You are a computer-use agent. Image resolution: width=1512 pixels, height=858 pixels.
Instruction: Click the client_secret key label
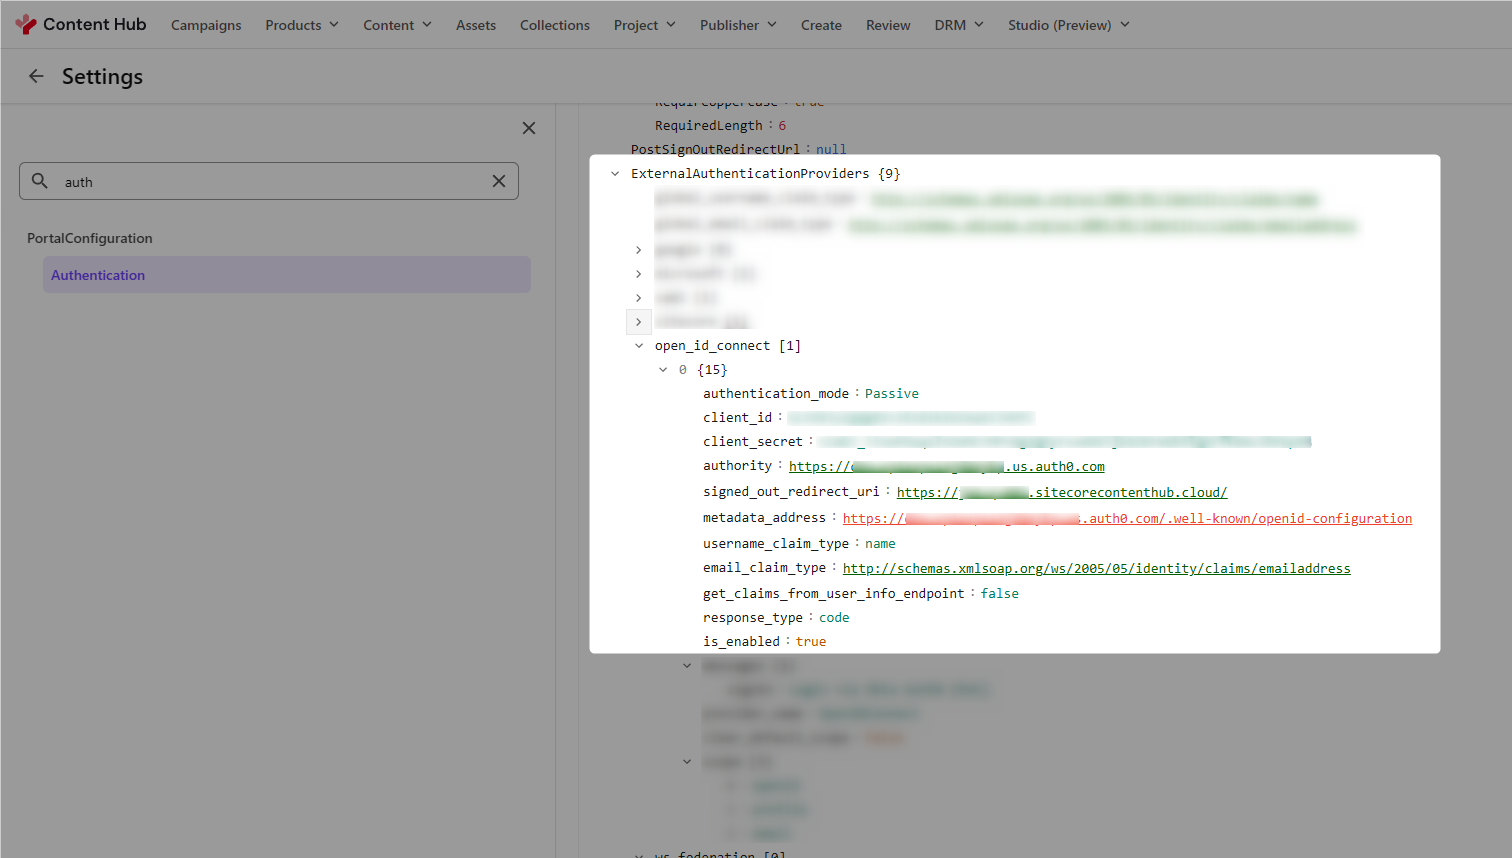coord(753,442)
